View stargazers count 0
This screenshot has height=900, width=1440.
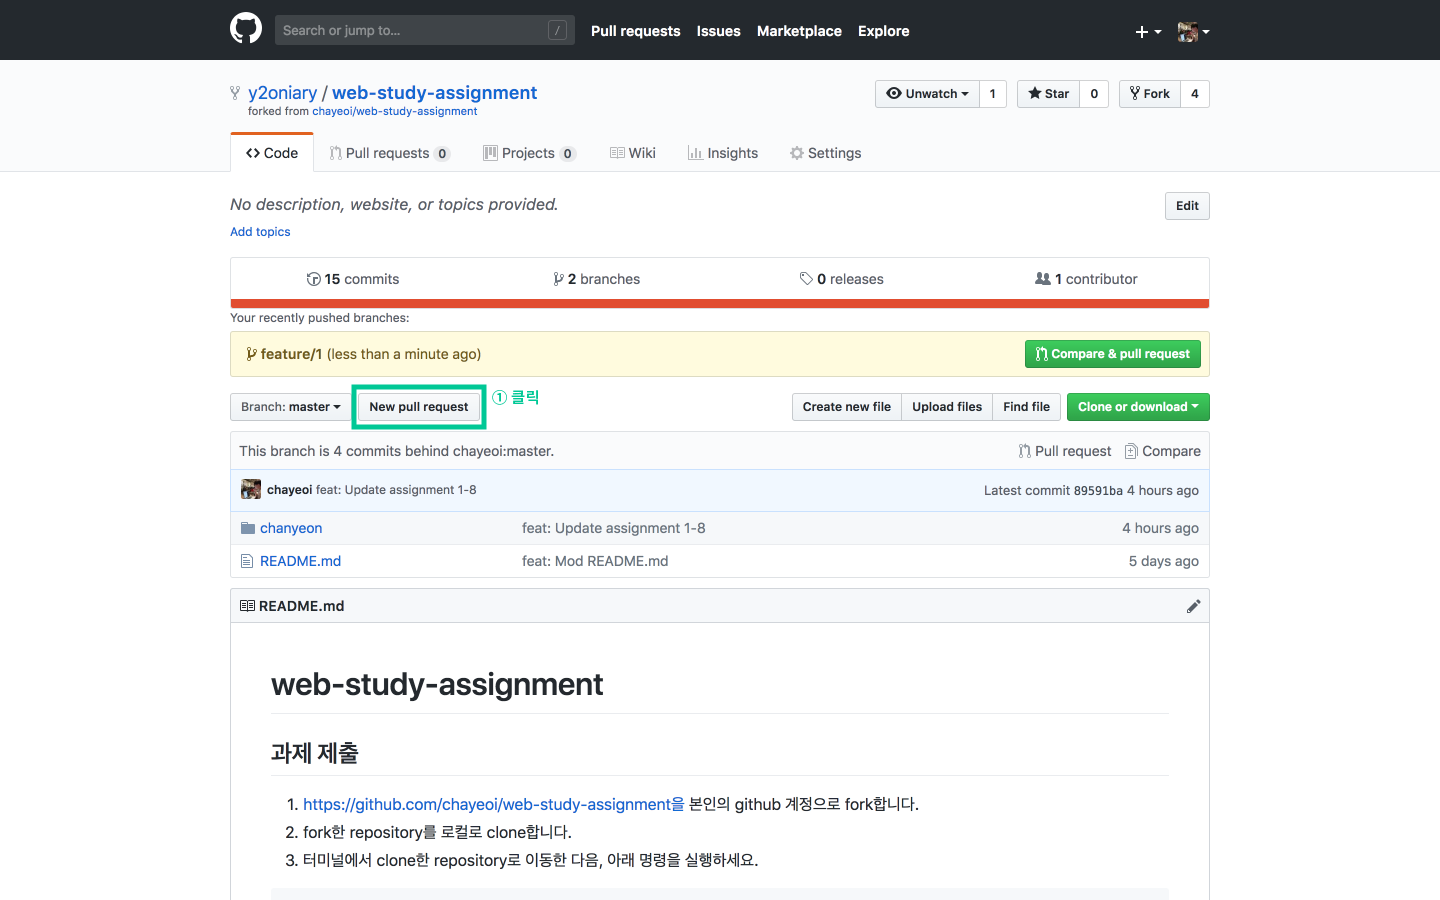[x=1094, y=94]
